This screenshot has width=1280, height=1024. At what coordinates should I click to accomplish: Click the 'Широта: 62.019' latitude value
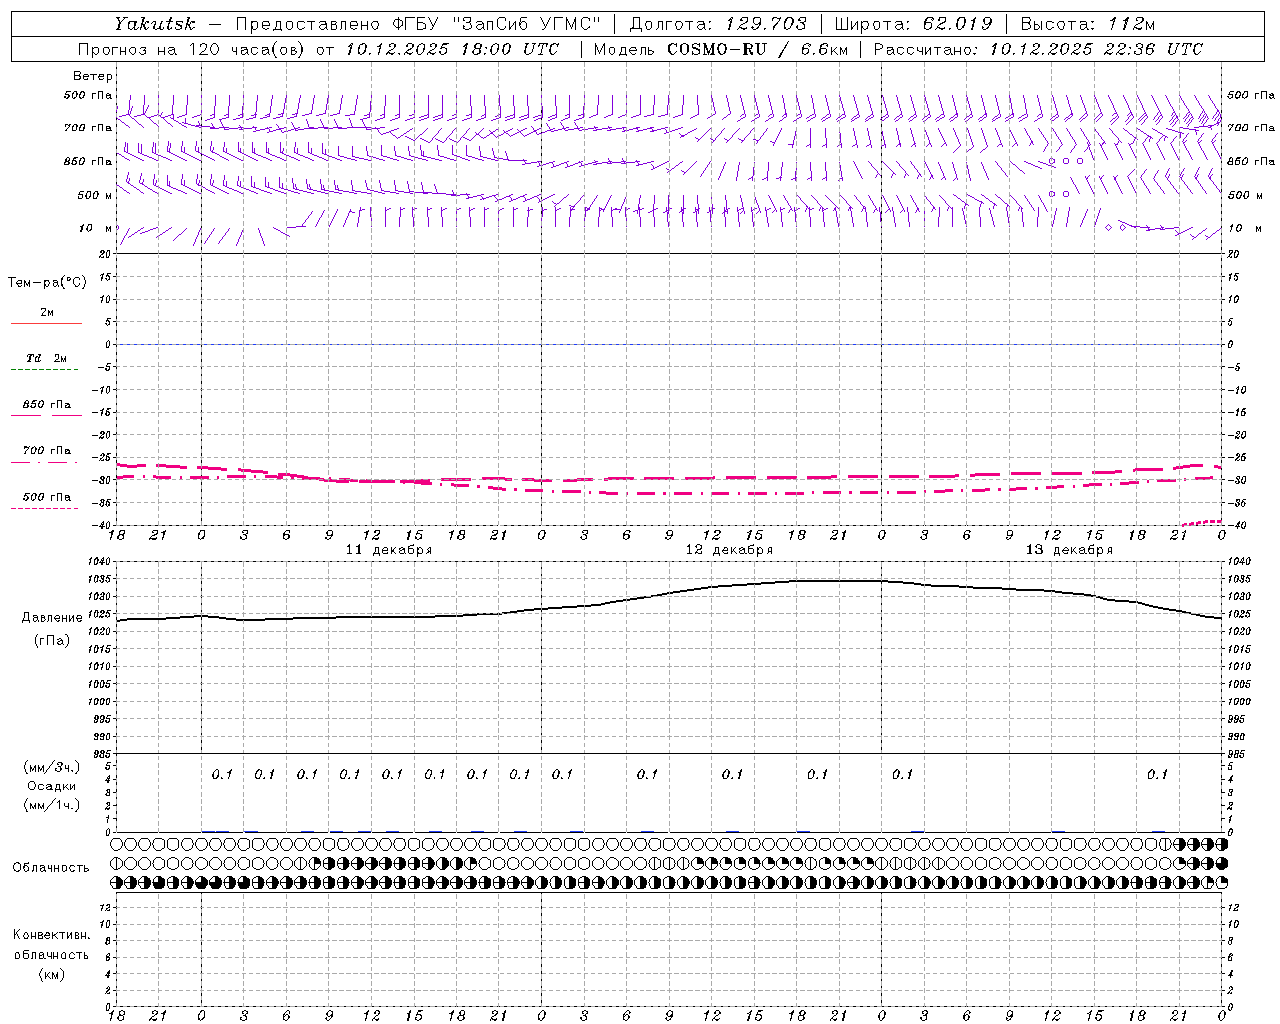pyautogui.click(x=912, y=24)
